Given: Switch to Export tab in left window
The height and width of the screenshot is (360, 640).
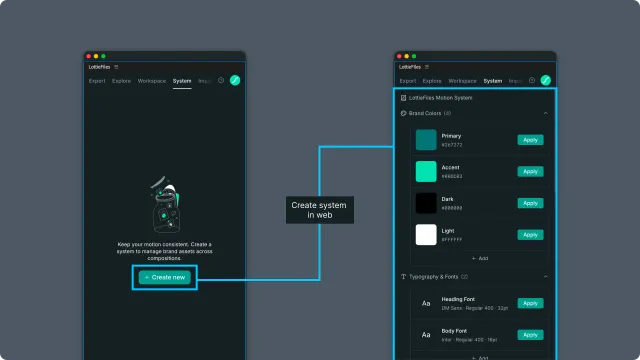Looking at the screenshot, I should coord(97,81).
